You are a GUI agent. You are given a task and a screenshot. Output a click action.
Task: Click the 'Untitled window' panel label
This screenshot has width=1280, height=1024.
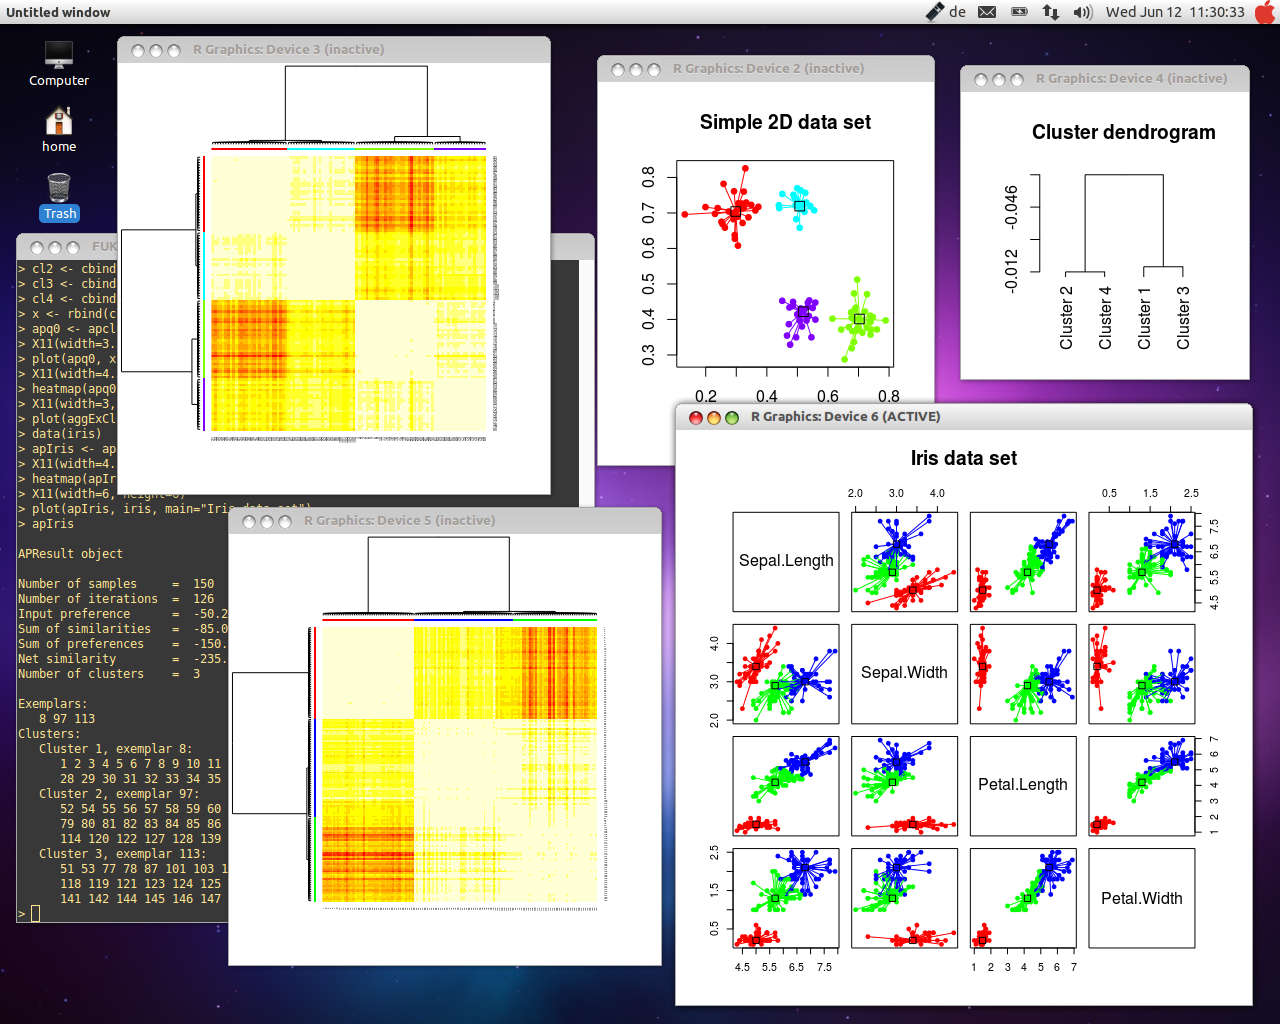click(x=58, y=12)
